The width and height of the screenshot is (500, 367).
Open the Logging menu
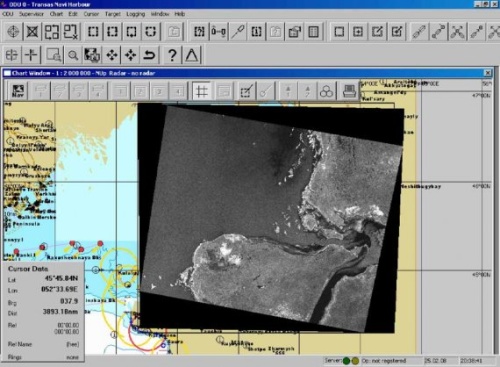pyautogui.click(x=135, y=14)
